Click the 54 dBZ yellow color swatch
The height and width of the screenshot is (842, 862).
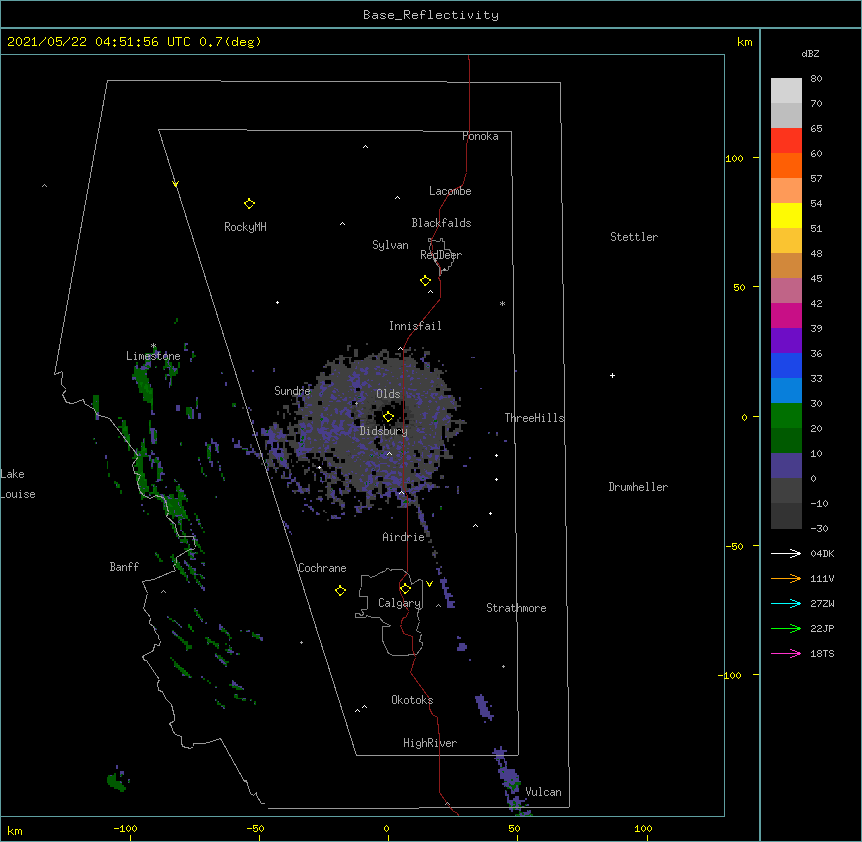coord(786,215)
